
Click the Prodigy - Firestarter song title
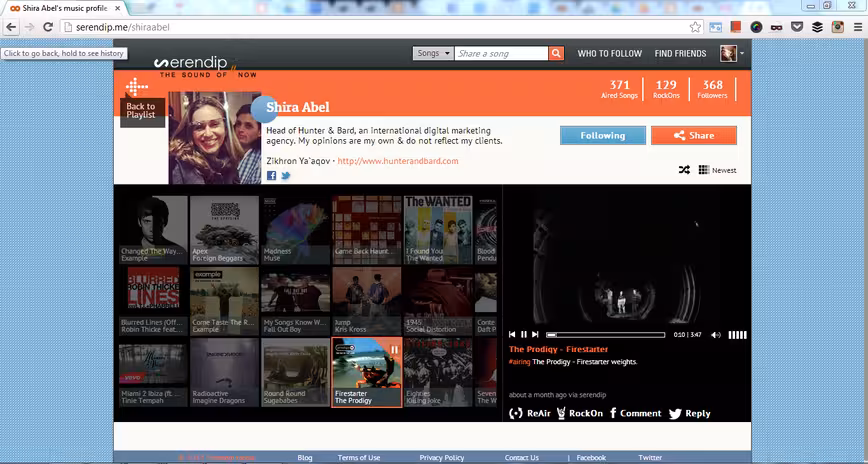(558, 349)
